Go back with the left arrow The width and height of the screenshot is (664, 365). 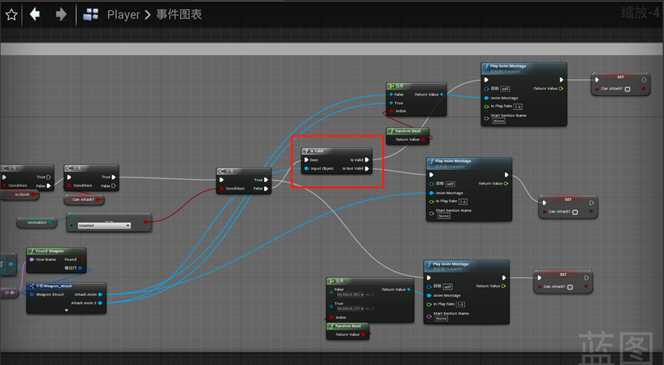tap(35, 14)
